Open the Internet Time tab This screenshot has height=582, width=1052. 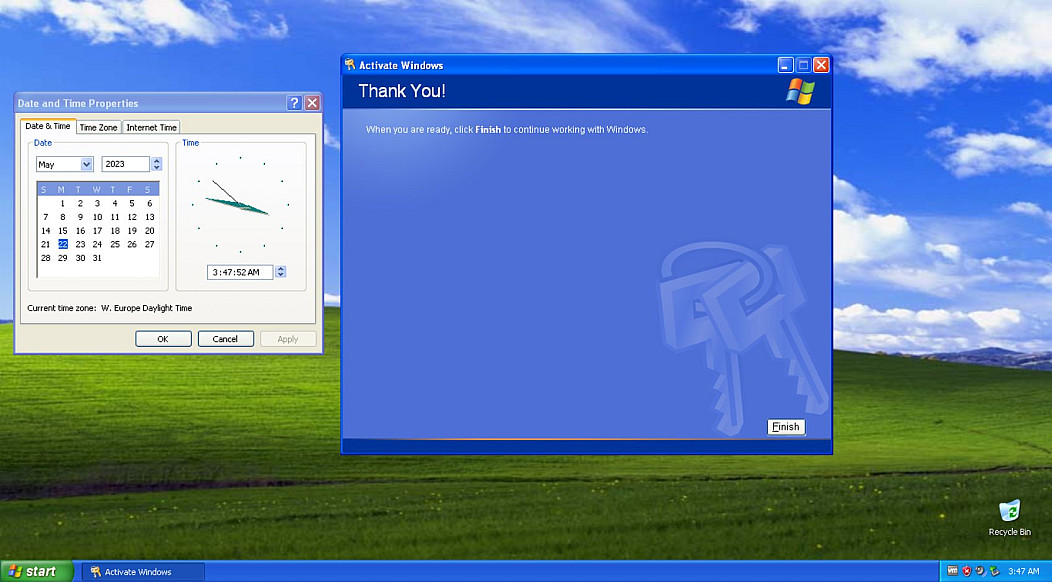(x=152, y=127)
